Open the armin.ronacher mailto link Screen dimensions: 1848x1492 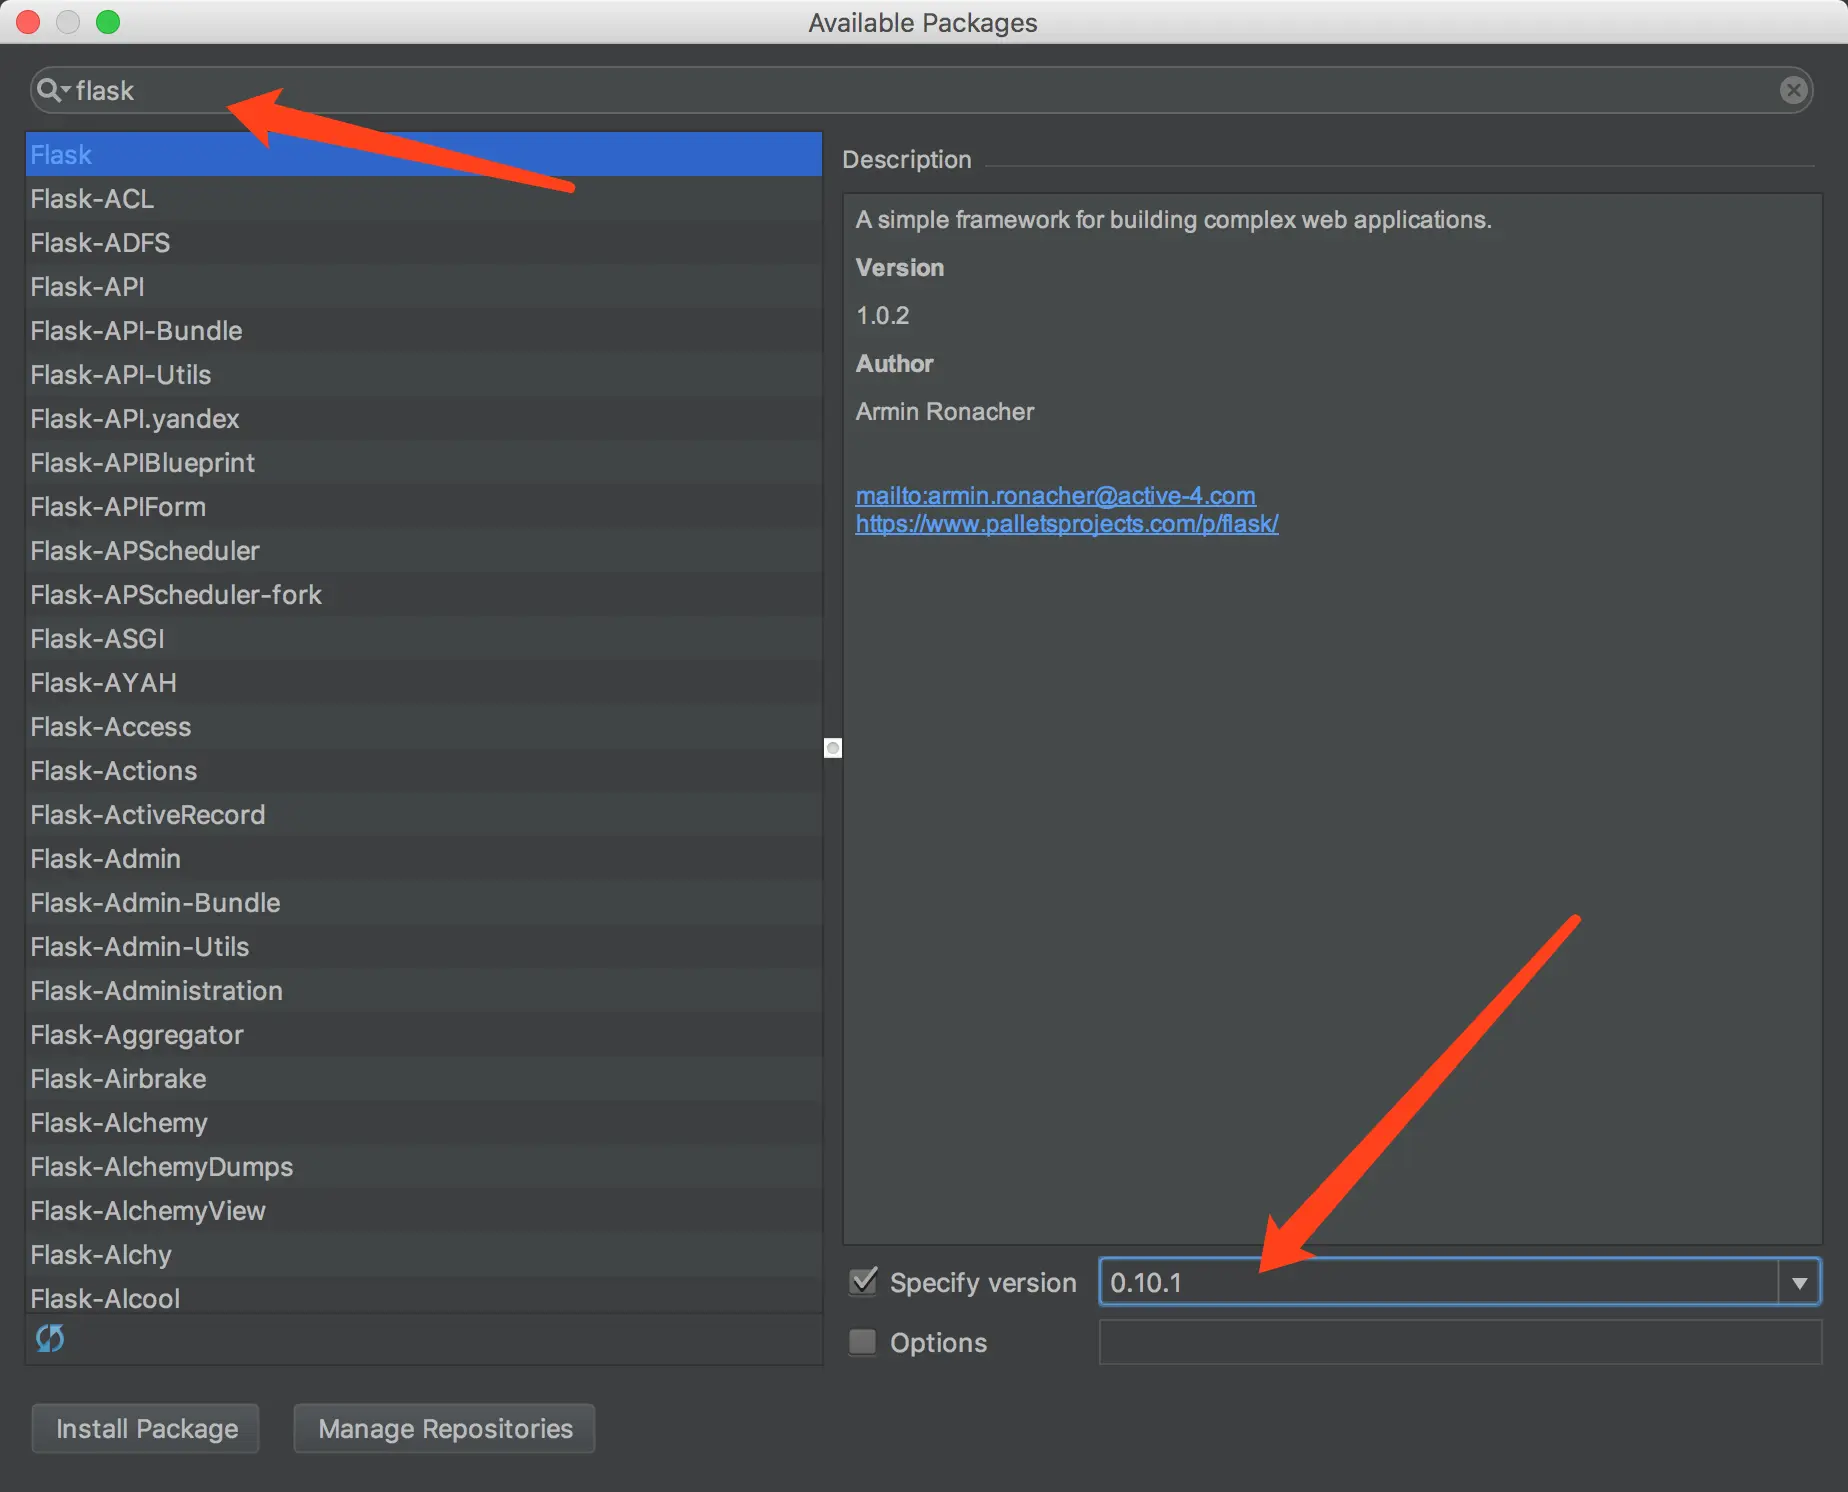pyautogui.click(x=1056, y=496)
